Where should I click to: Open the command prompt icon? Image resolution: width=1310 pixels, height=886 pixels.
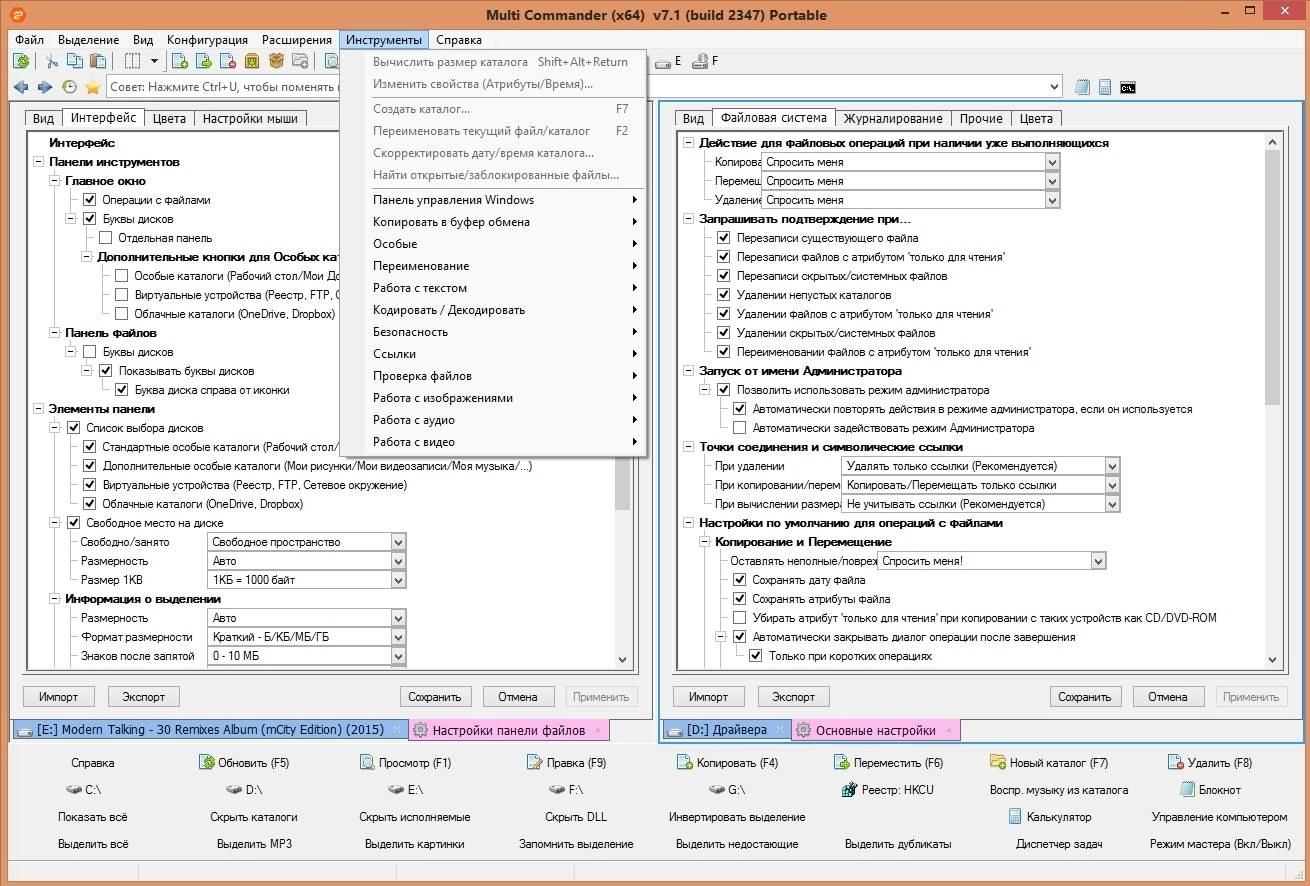(x=1128, y=87)
